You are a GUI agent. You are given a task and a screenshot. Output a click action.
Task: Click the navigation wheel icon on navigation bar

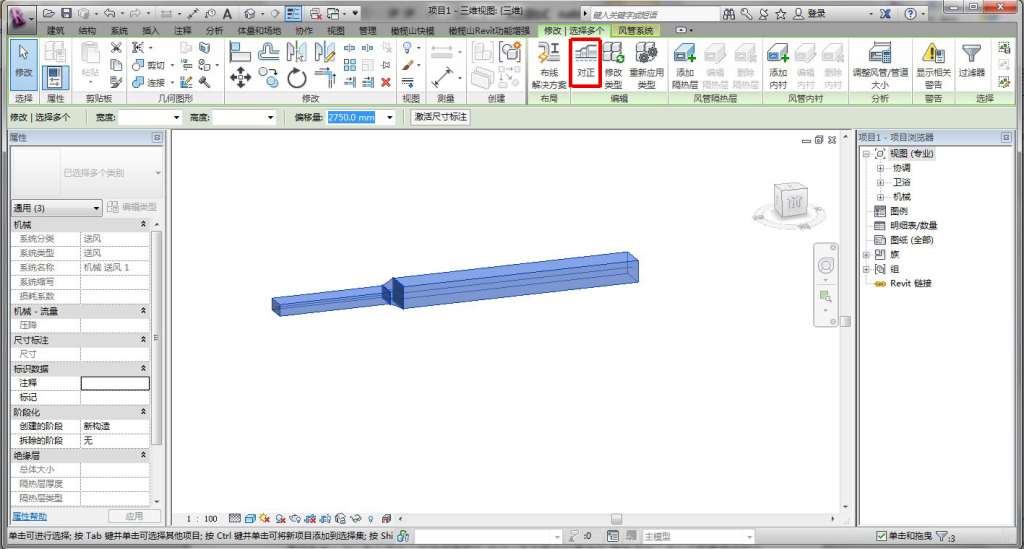click(825, 266)
